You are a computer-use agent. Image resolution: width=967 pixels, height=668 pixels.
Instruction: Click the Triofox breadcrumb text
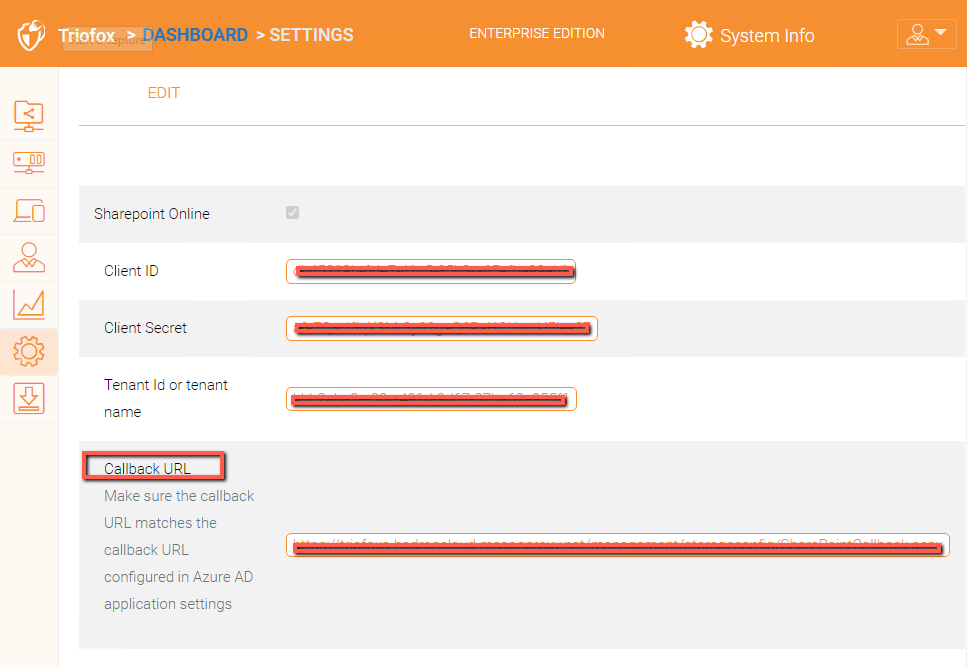point(86,35)
